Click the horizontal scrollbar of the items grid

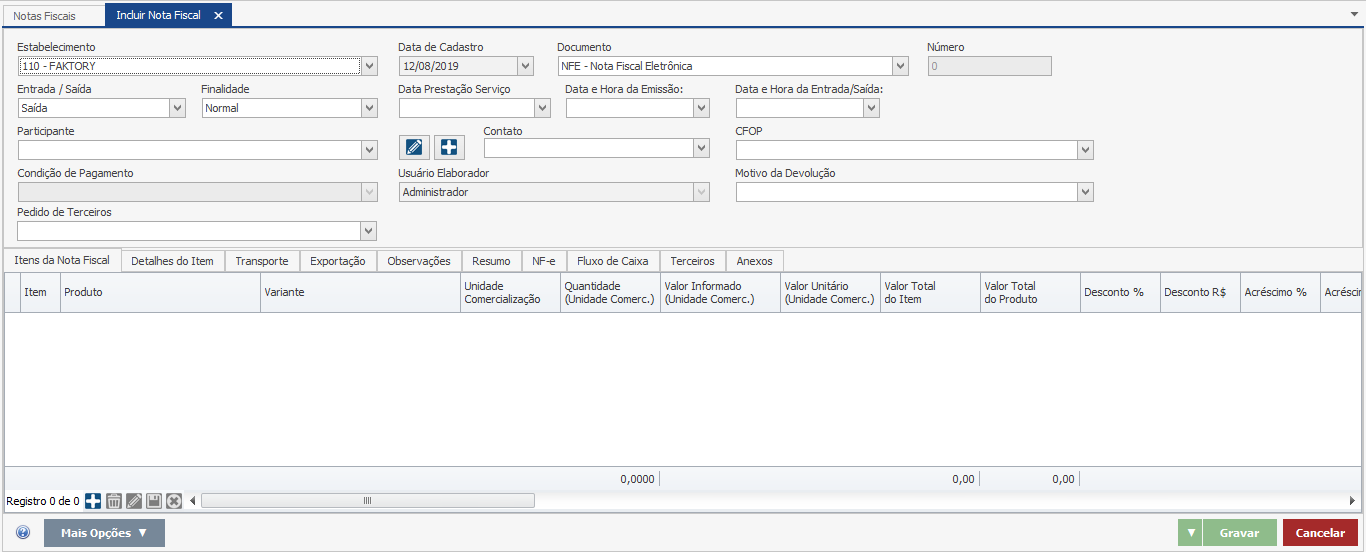click(367, 501)
